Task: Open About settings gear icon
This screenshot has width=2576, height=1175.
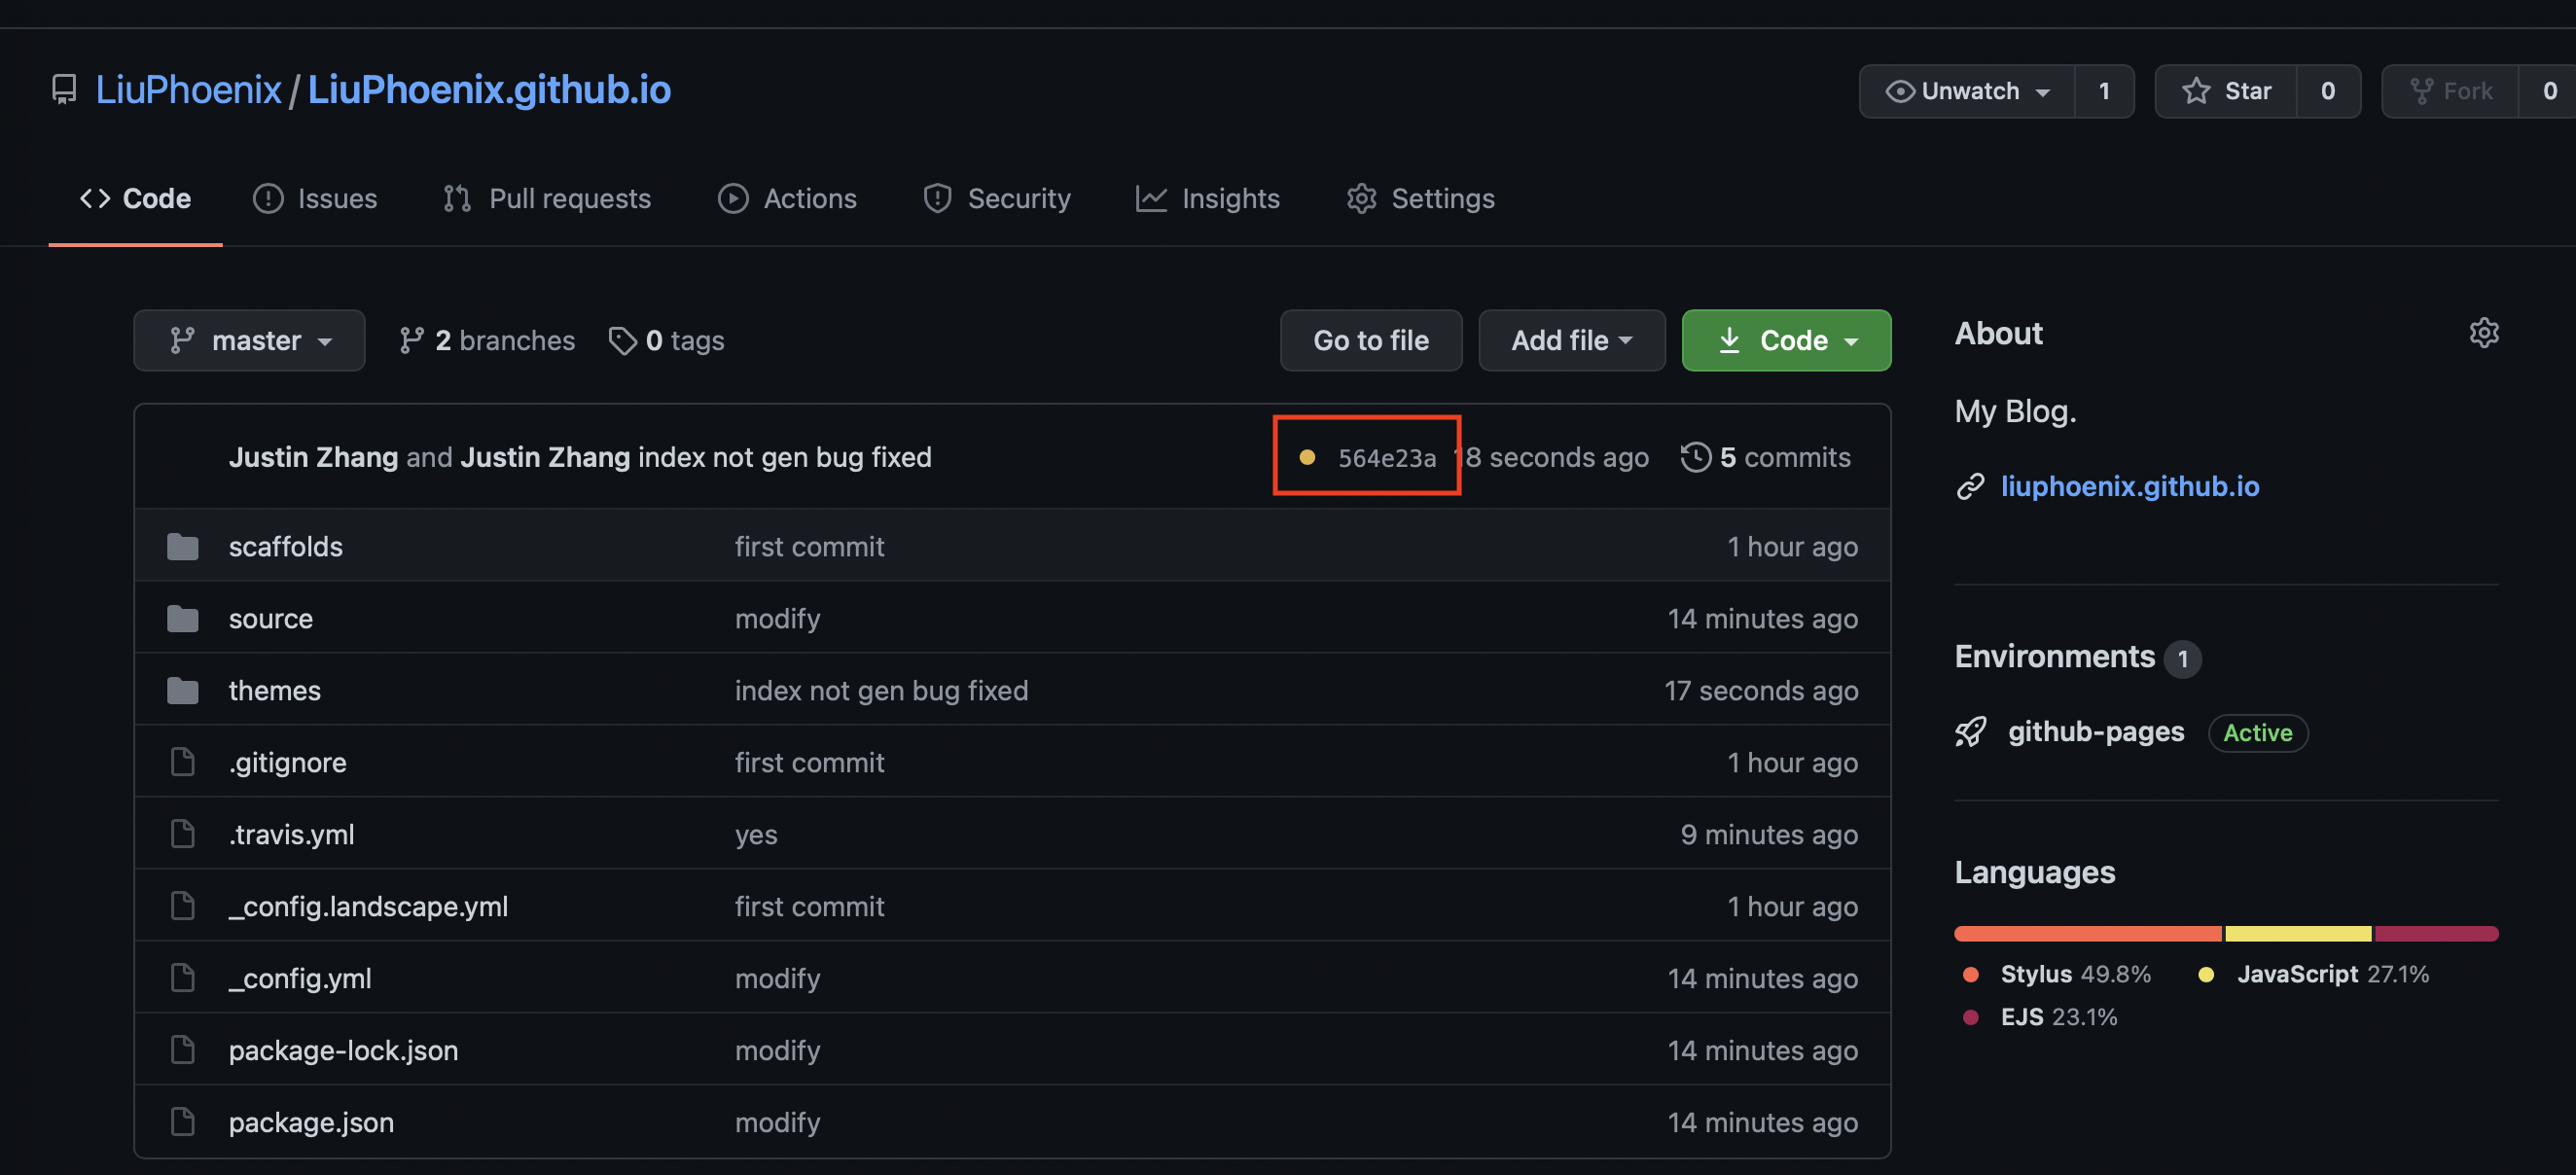Action: [2484, 332]
